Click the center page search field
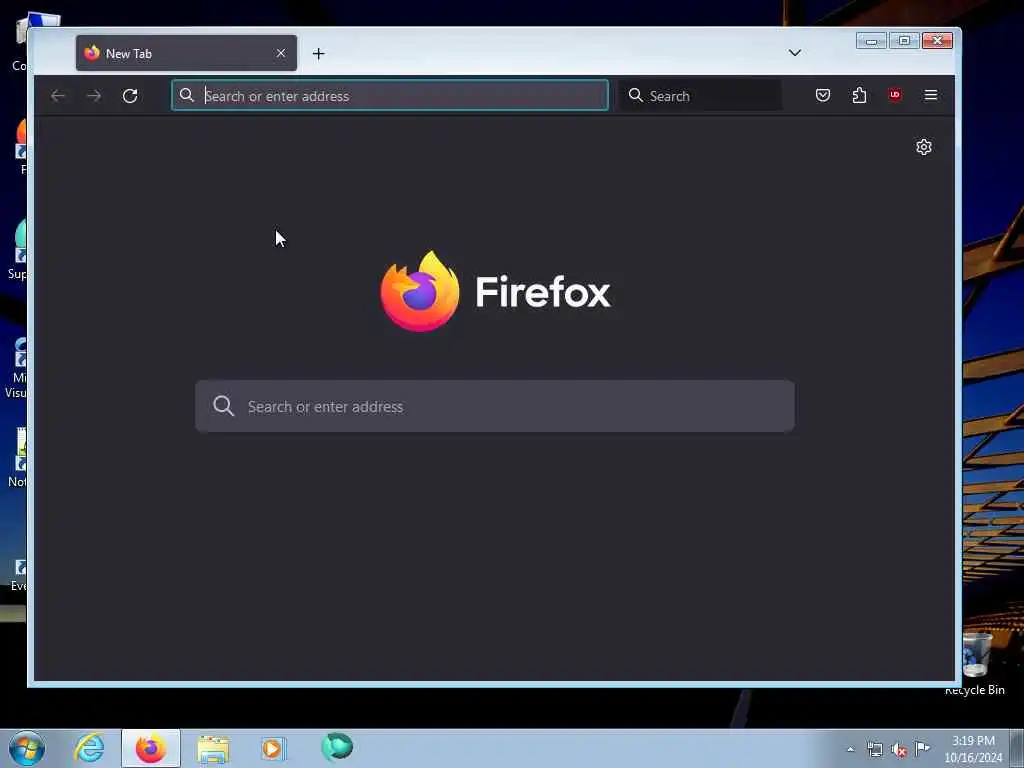Image resolution: width=1024 pixels, height=768 pixels. tap(494, 406)
